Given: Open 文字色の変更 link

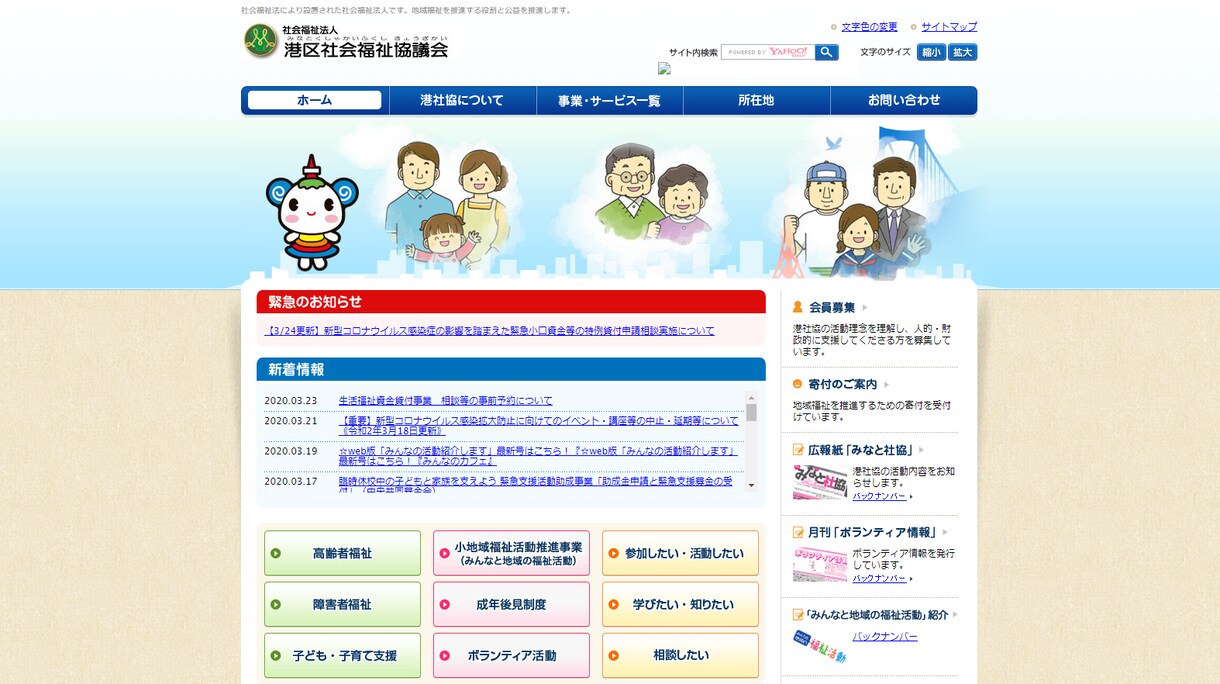Looking at the screenshot, I should (x=869, y=27).
